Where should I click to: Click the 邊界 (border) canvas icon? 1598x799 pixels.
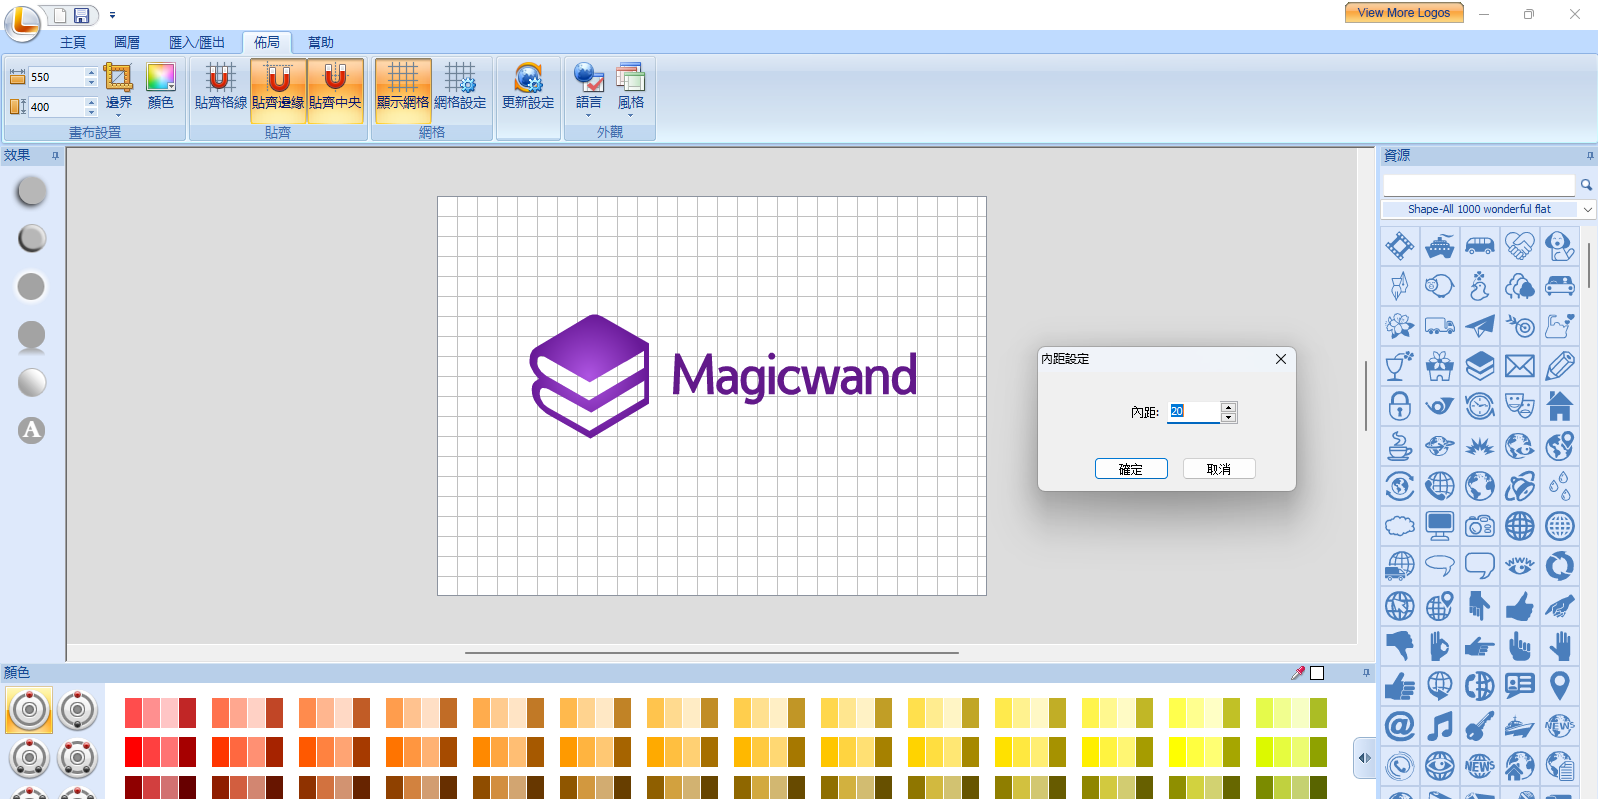point(118,86)
